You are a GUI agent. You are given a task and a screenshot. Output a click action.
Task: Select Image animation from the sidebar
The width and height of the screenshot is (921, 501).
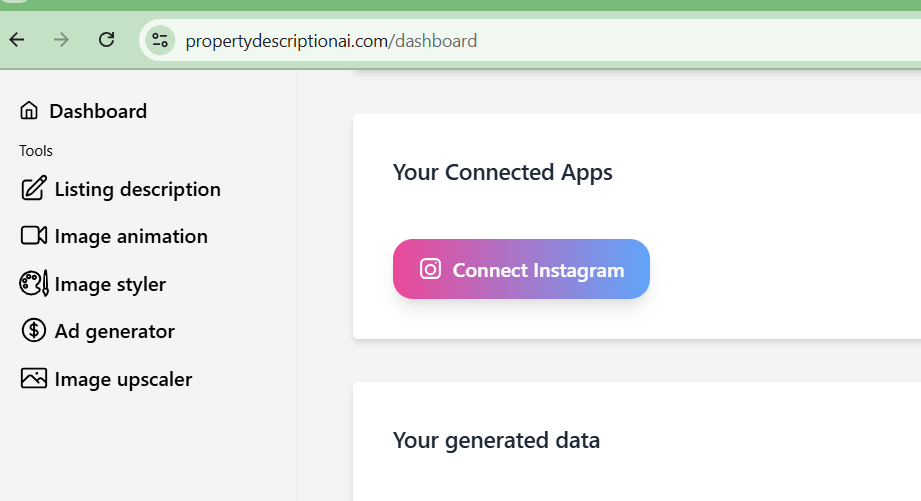[x=131, y=236]
